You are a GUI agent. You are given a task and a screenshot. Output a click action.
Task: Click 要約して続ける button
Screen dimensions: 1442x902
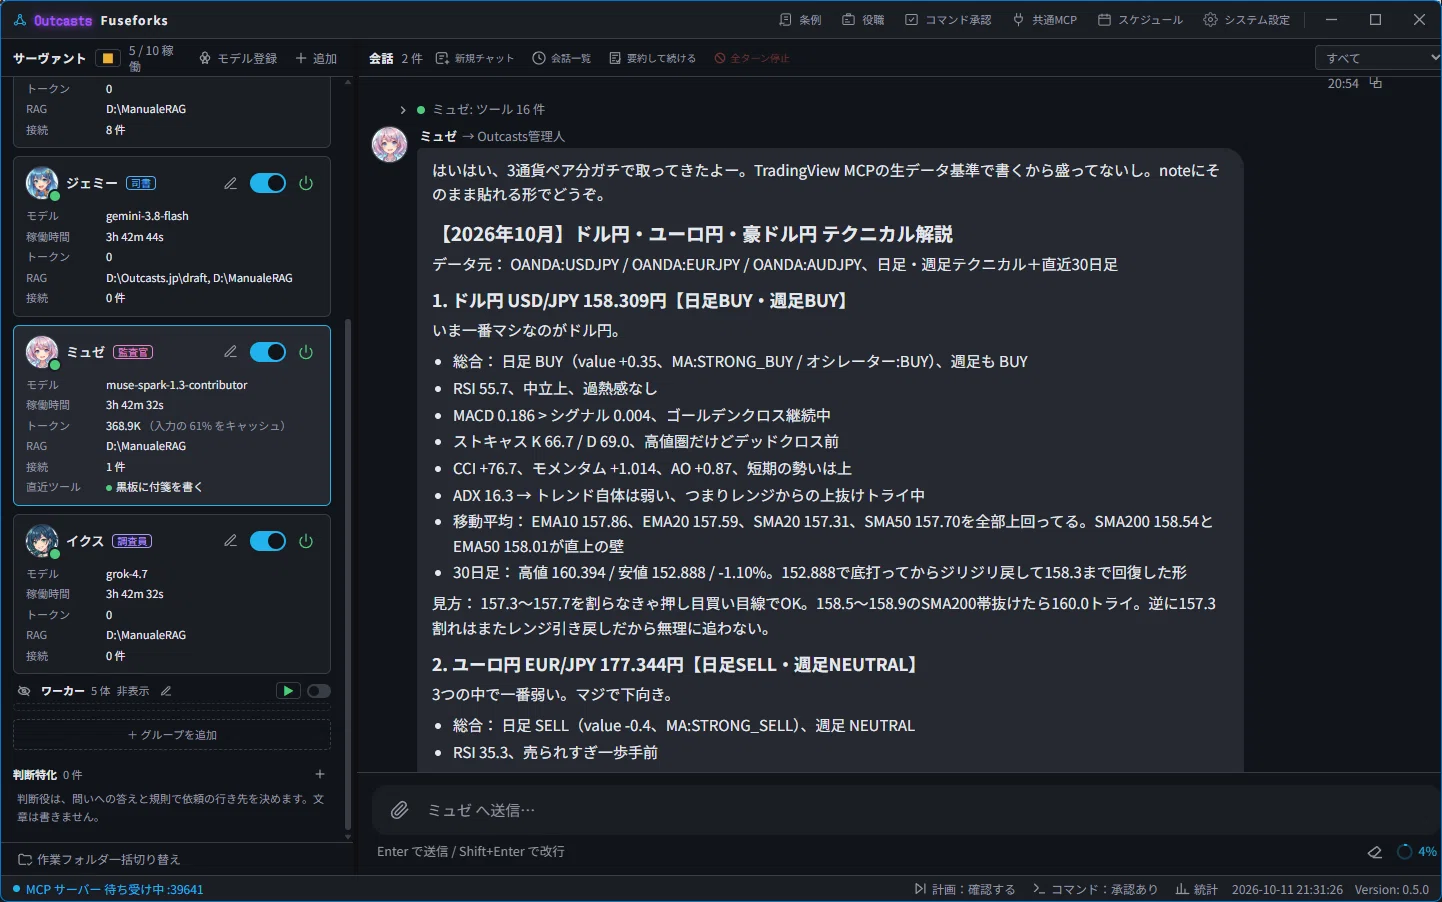[652, 58]
